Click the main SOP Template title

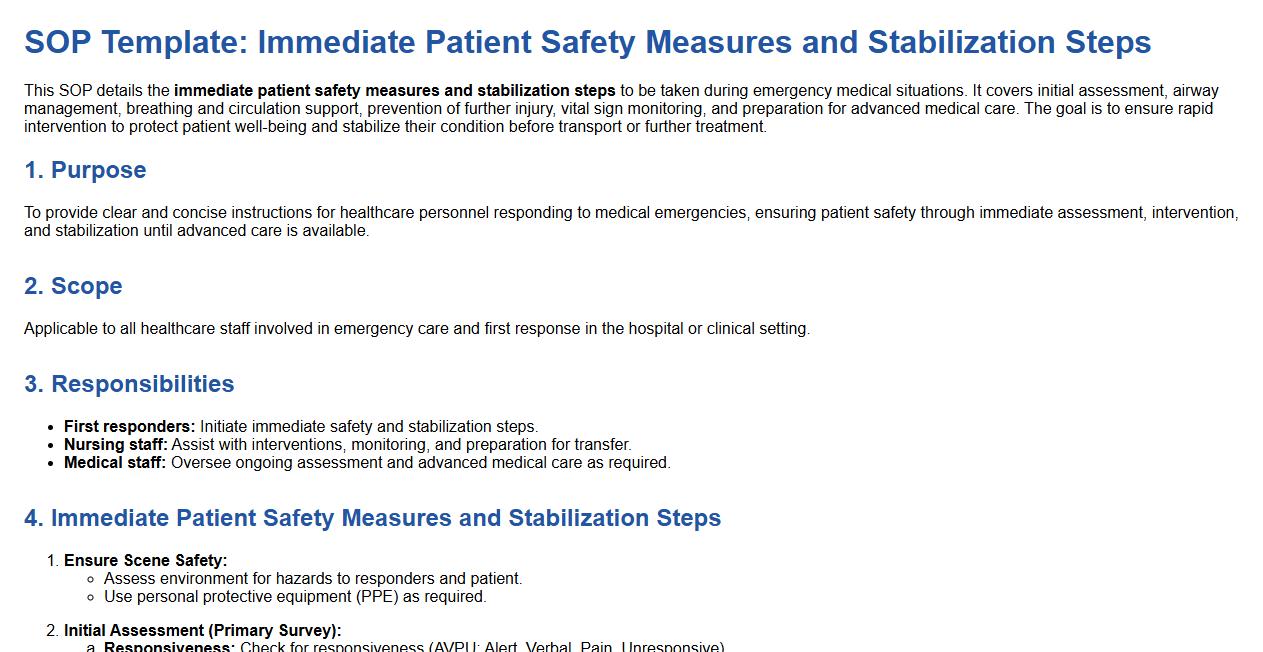pos(587,43)
